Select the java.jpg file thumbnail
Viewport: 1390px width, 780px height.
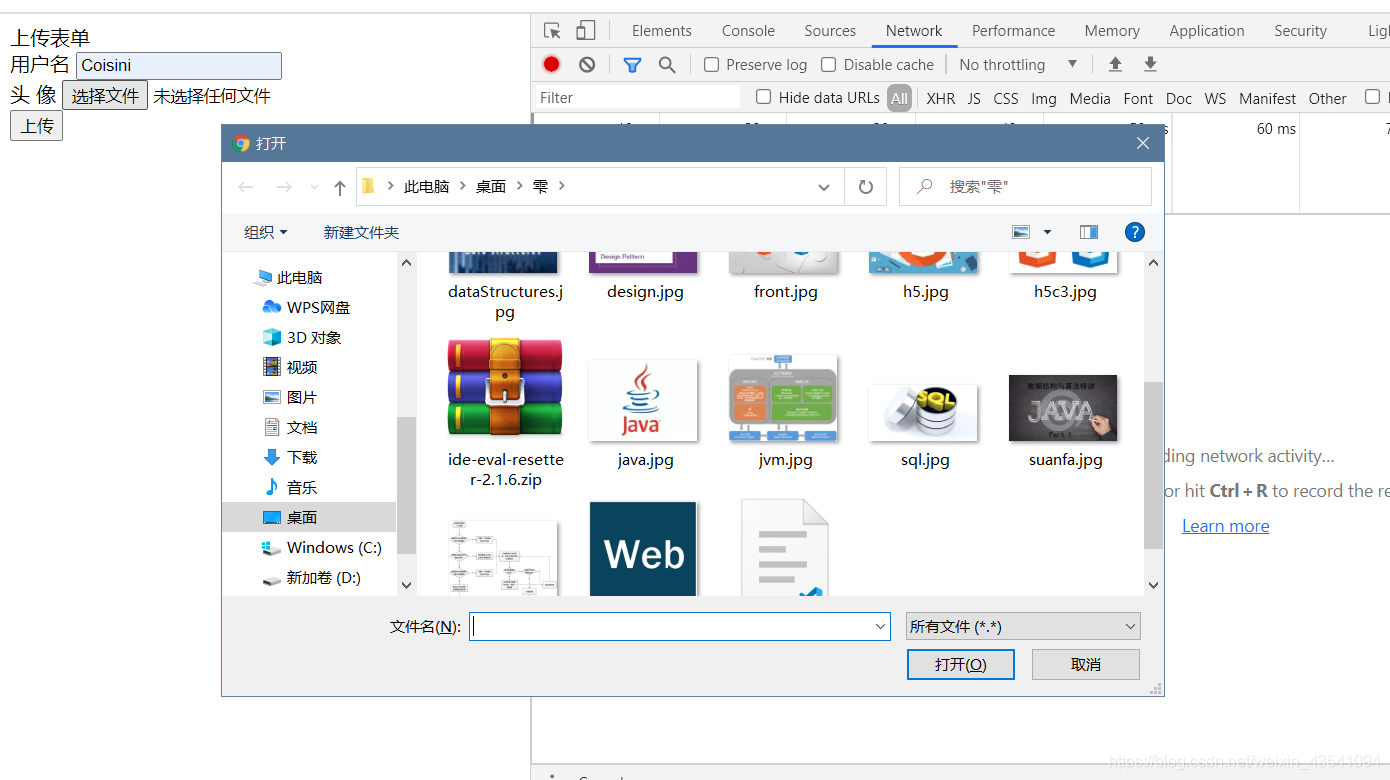tap(643, 400)
